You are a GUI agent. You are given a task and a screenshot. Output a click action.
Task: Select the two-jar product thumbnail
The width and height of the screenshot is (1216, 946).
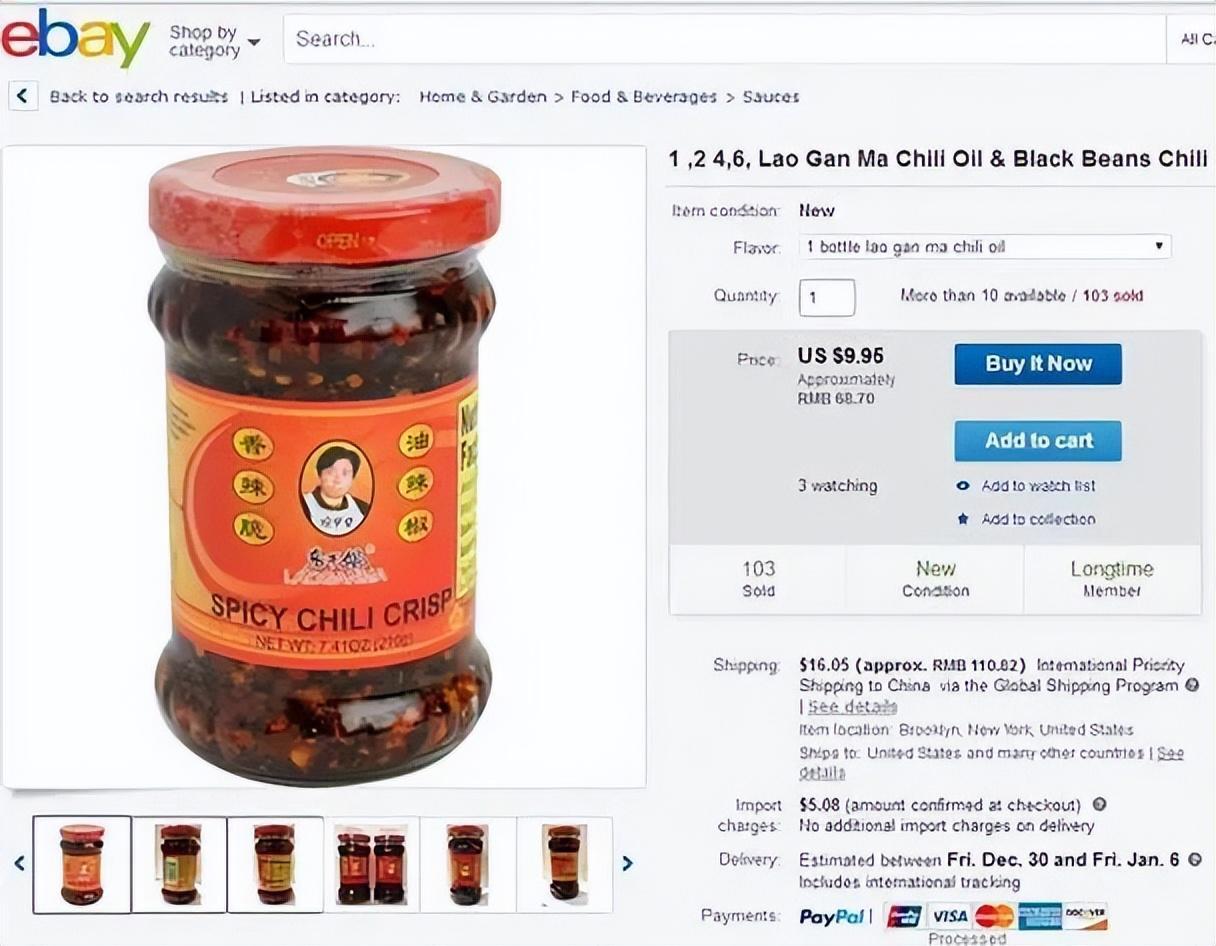(x=372, y=864)
